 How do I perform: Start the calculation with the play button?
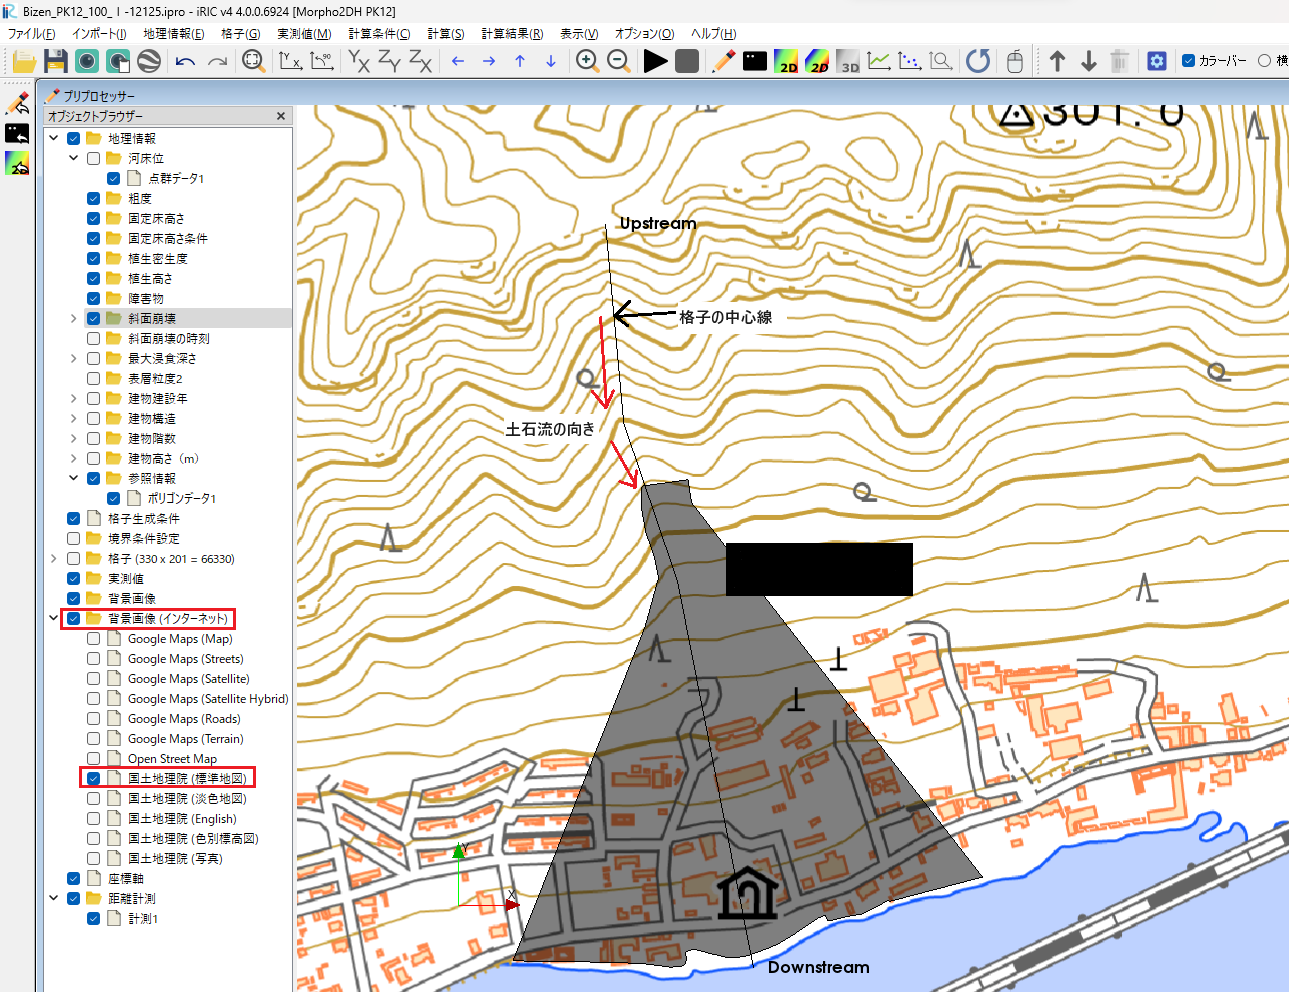tap(655, 61)
